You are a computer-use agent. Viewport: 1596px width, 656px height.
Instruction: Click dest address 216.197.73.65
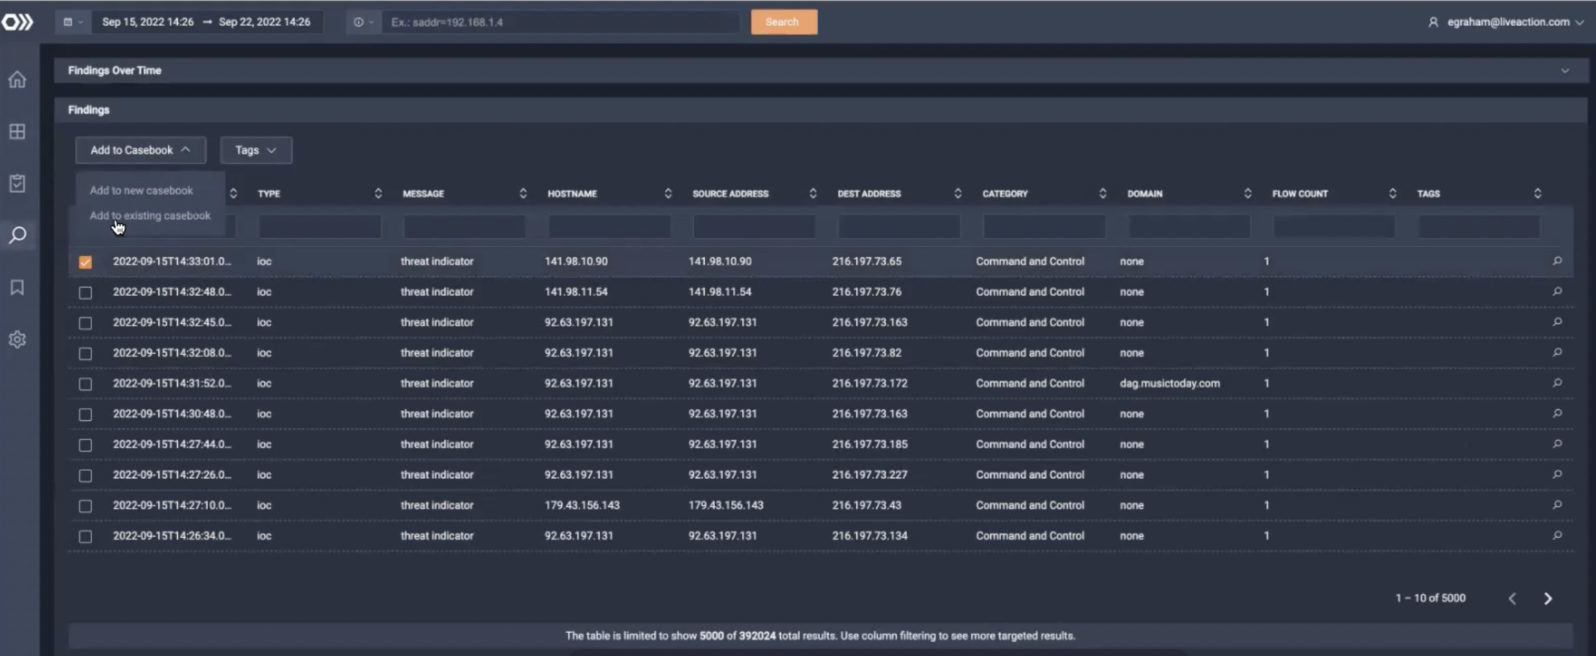pyautogui.click(x=867, y=262)
